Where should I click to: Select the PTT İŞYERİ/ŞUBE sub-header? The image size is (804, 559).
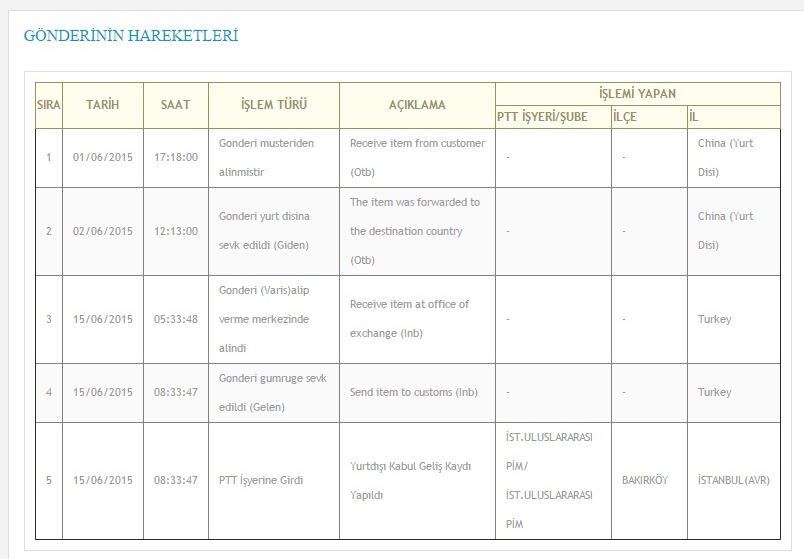click(x=553, y=117)
